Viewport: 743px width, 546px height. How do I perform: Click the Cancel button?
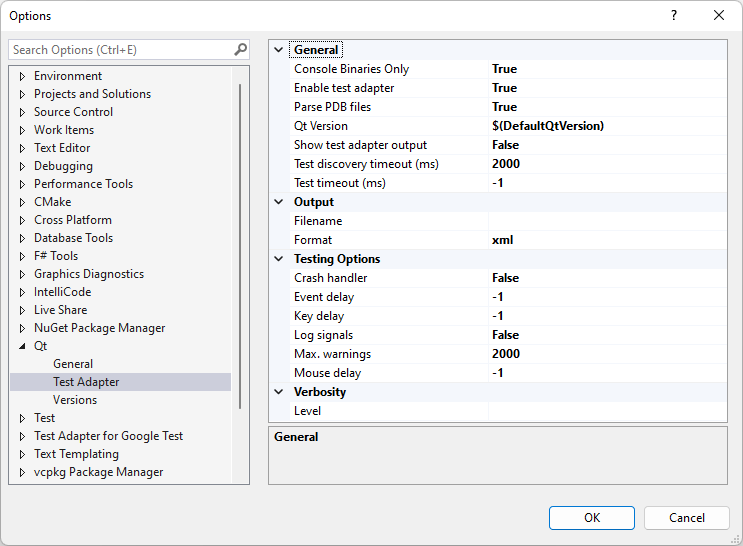(x=687, y=518)
